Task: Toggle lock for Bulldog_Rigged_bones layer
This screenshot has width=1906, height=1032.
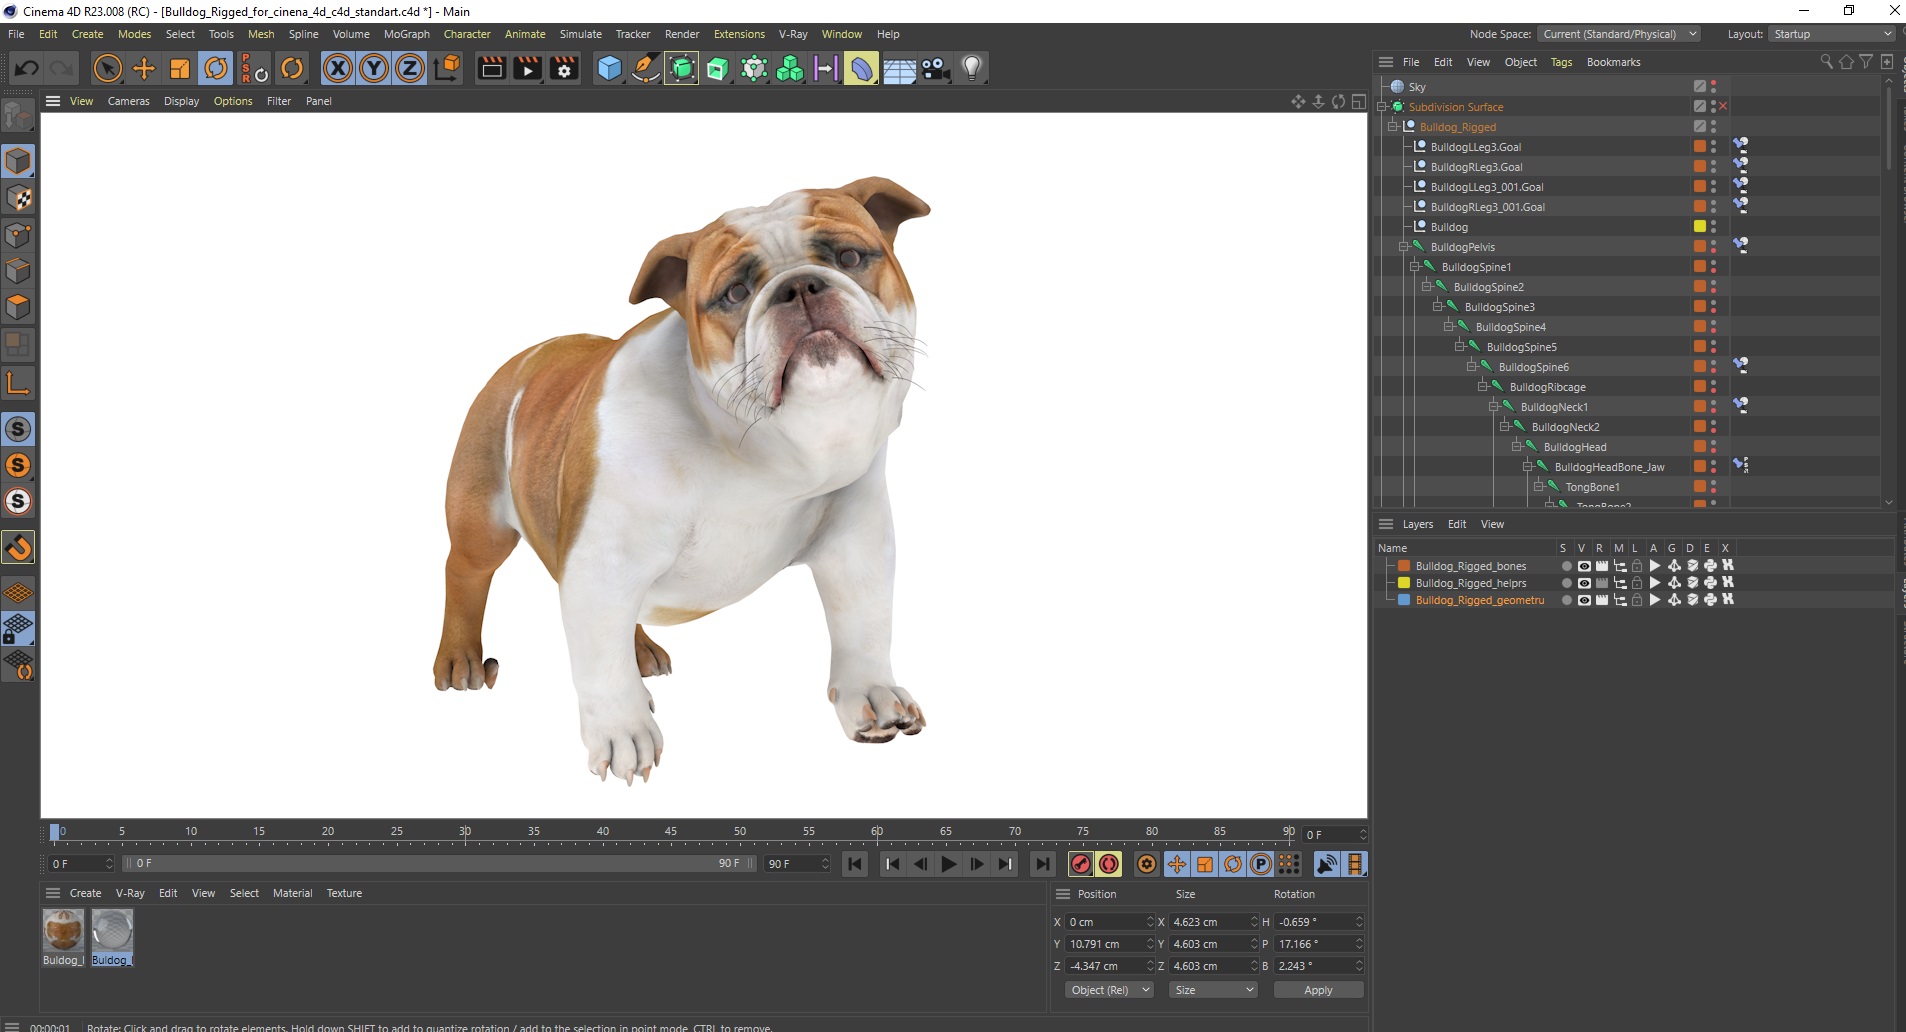Action: pyautogui.click(x=1637, y=566)
